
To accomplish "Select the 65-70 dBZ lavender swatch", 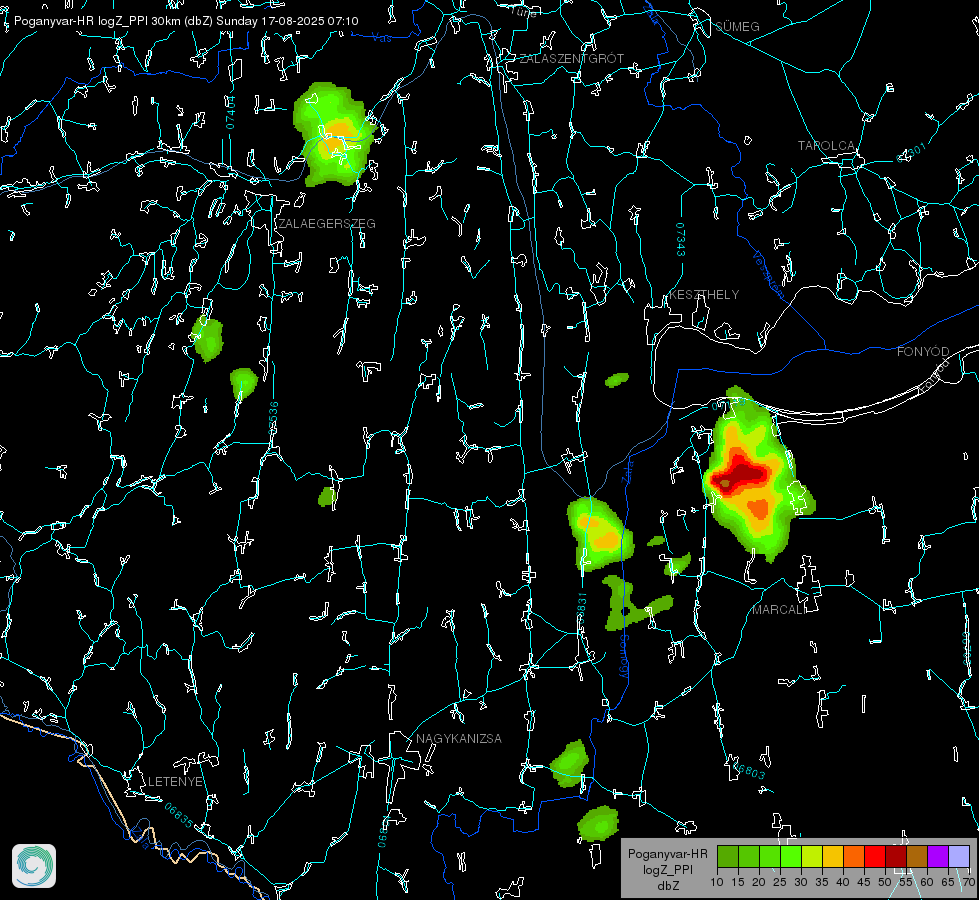I will 959,856.
